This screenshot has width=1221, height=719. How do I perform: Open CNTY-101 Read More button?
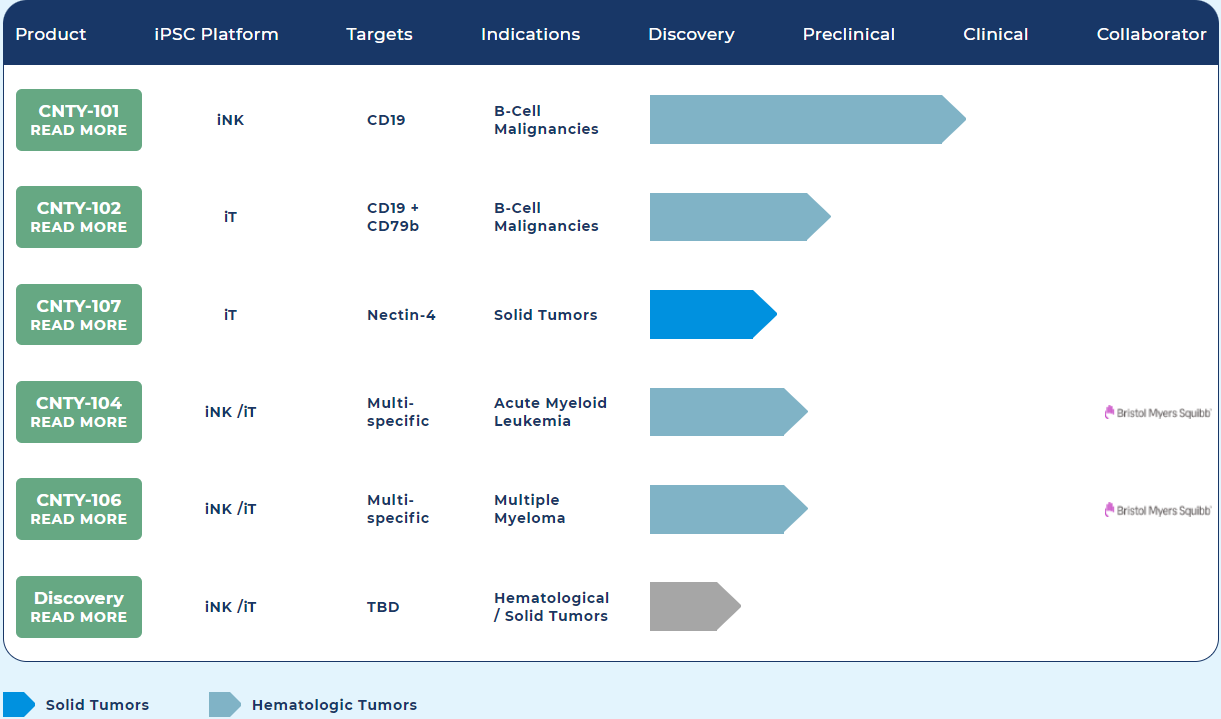[79, 120]
